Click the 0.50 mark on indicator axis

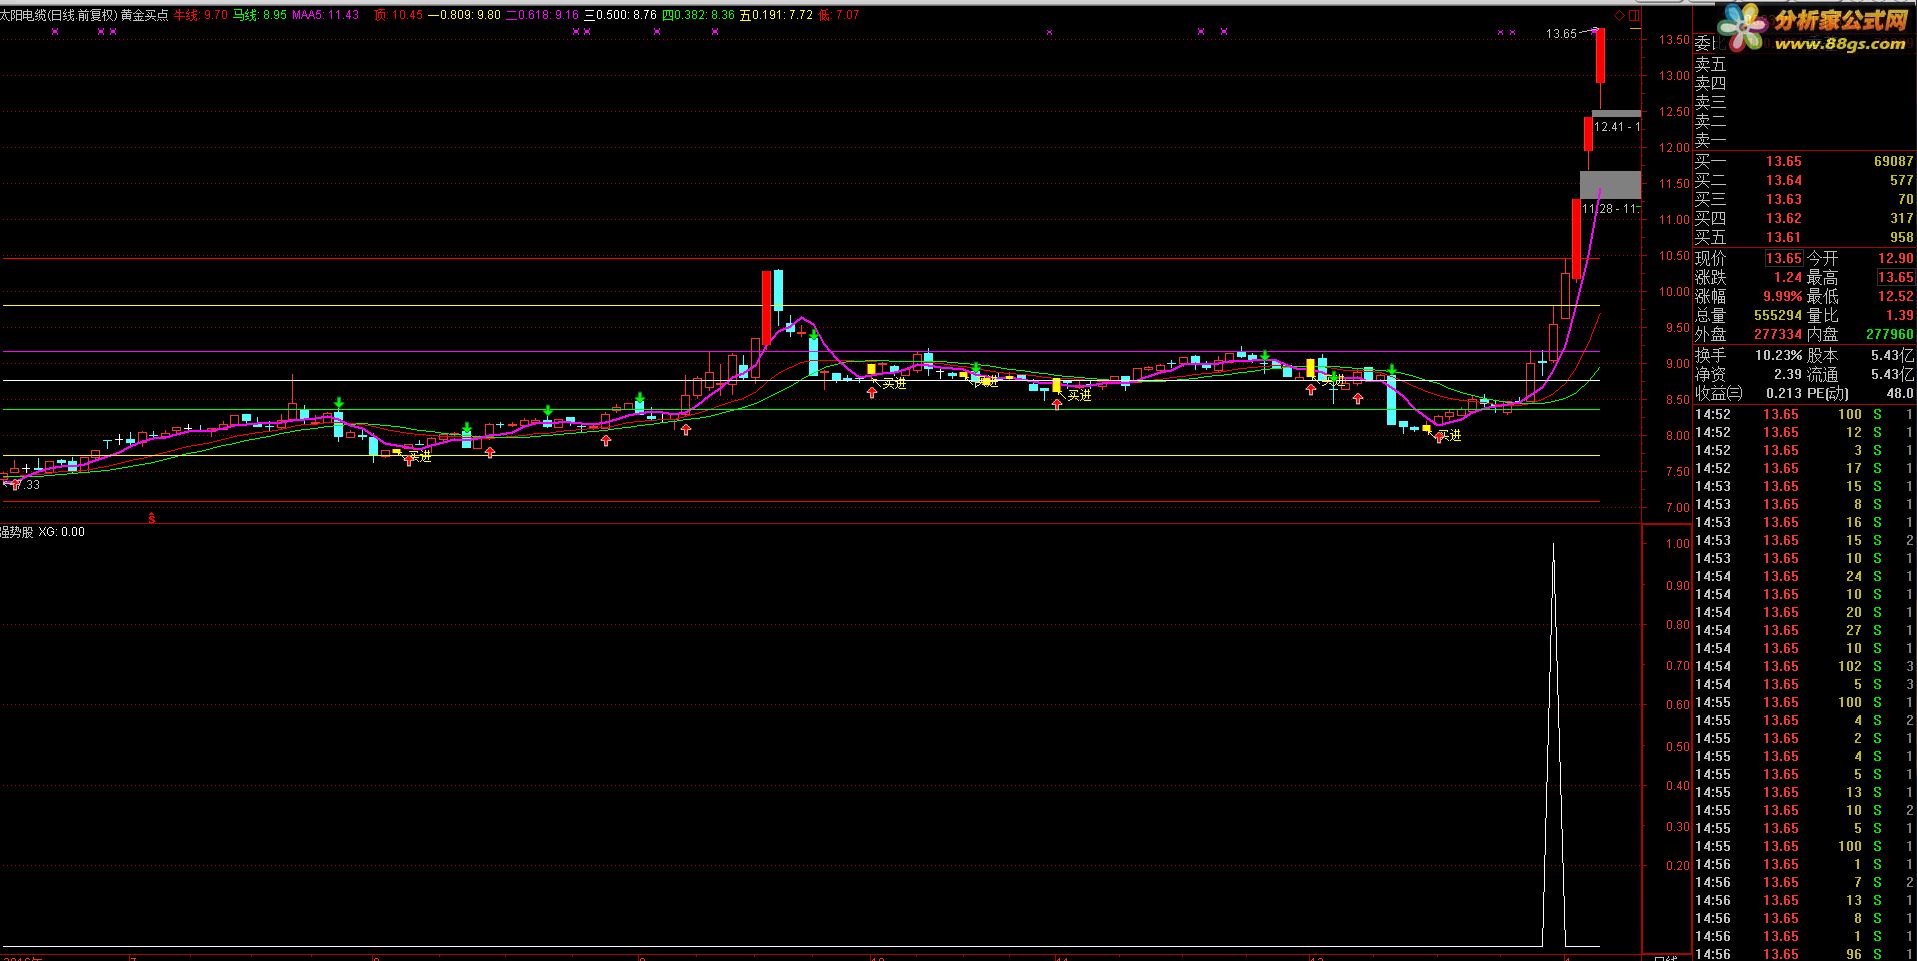tap(1678, 746)
